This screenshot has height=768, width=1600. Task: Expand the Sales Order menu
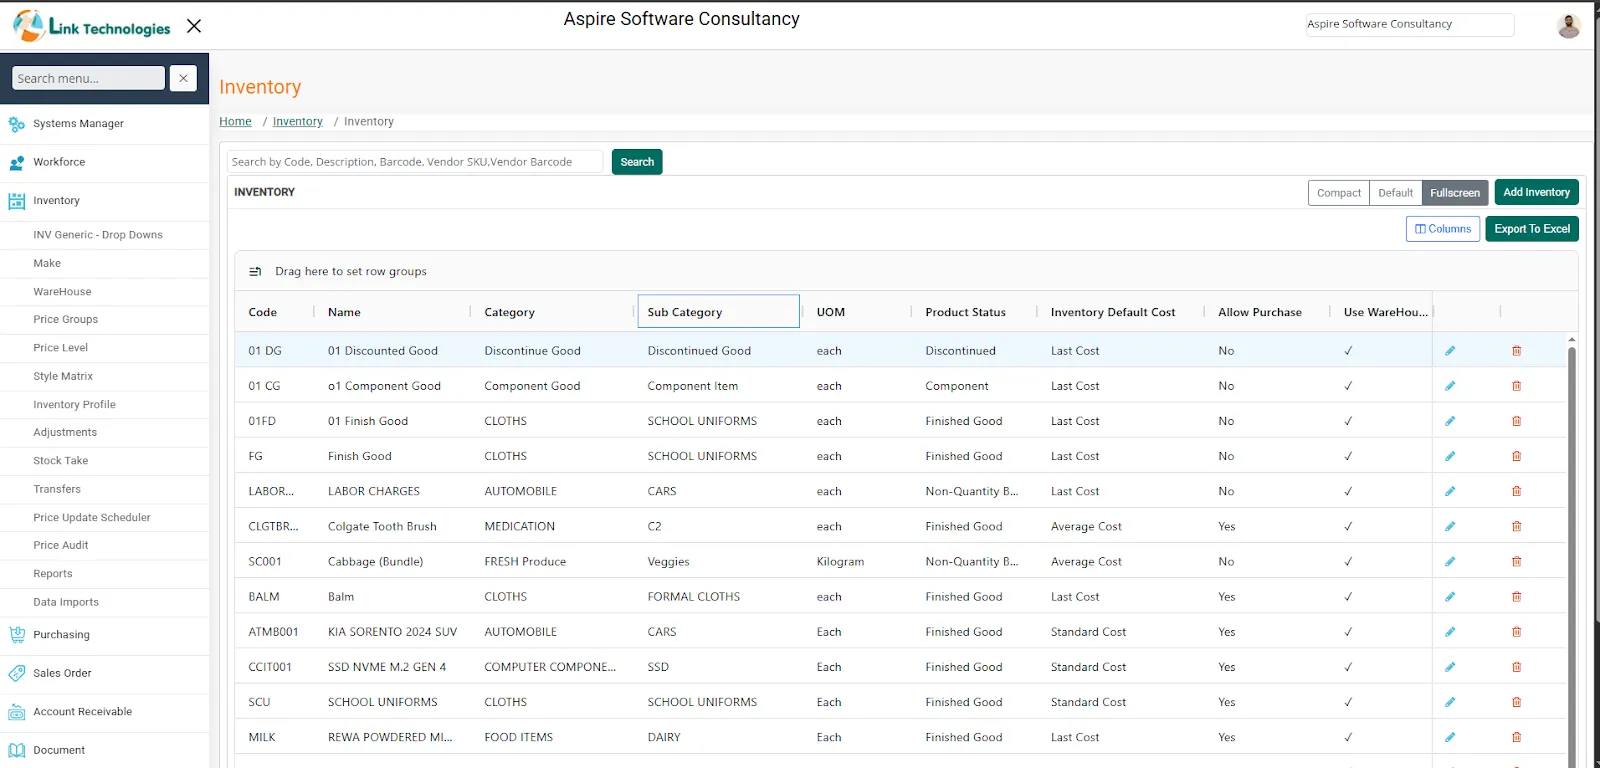pyautogui.click(x=105, y=673)
